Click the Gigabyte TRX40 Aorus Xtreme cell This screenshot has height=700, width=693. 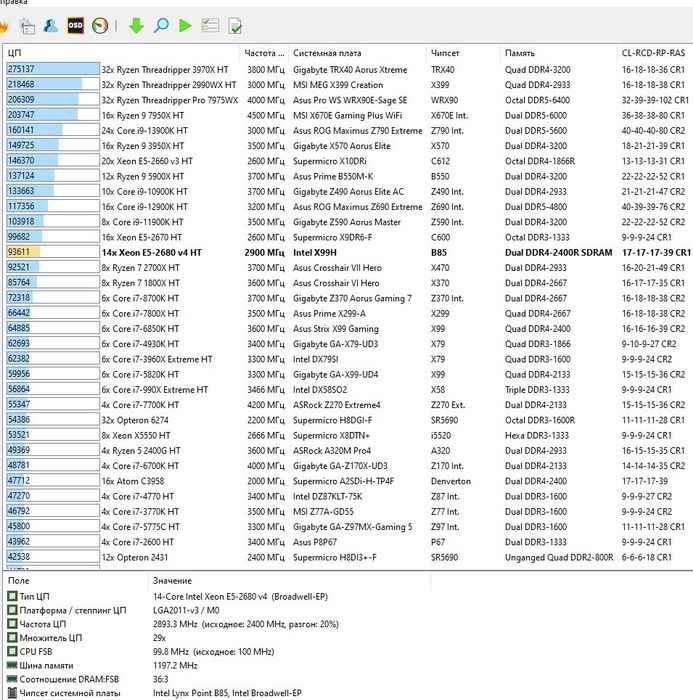[x=350, y=70]
